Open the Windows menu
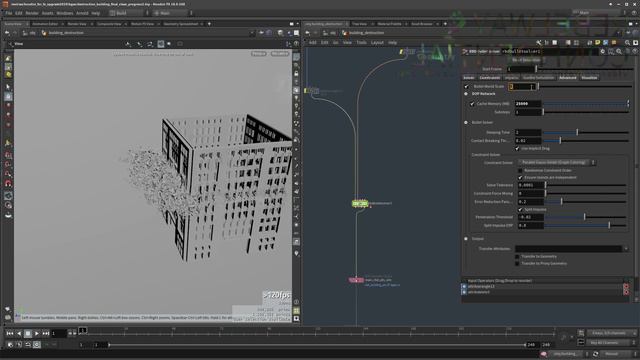640x360 pixels. click(x=64, y=13)
